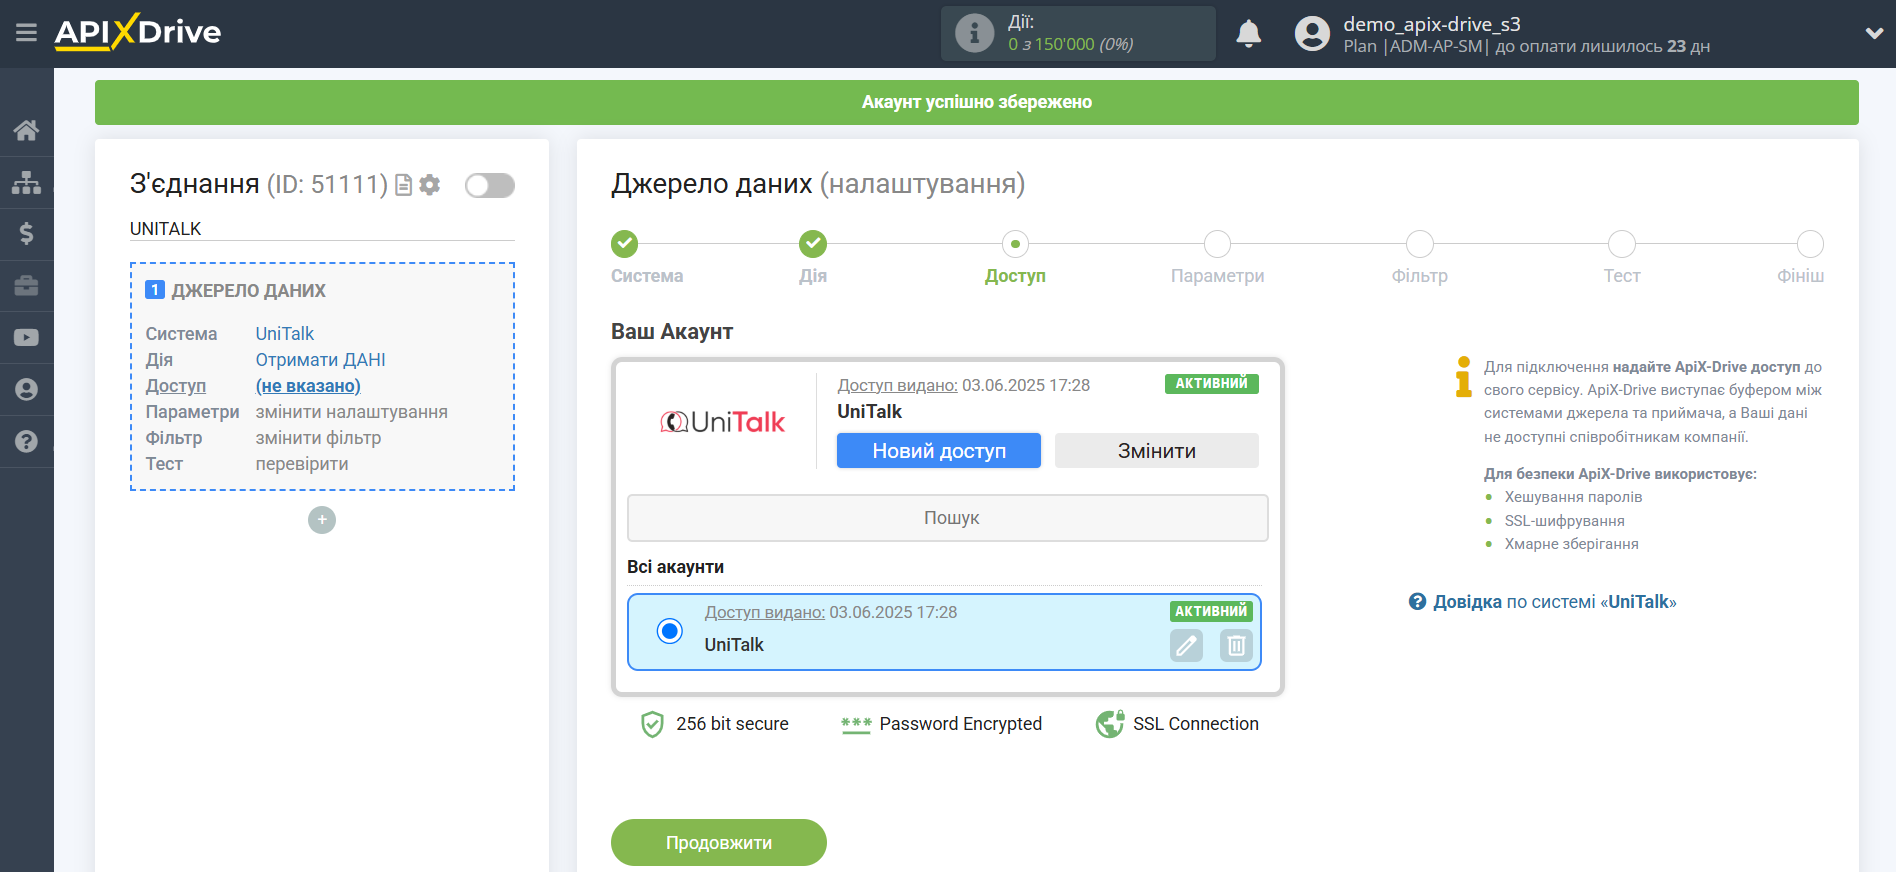Select the UniTalk account radio button
The height and width of the screenshot is (872, 1896).
tap(670, 631)
